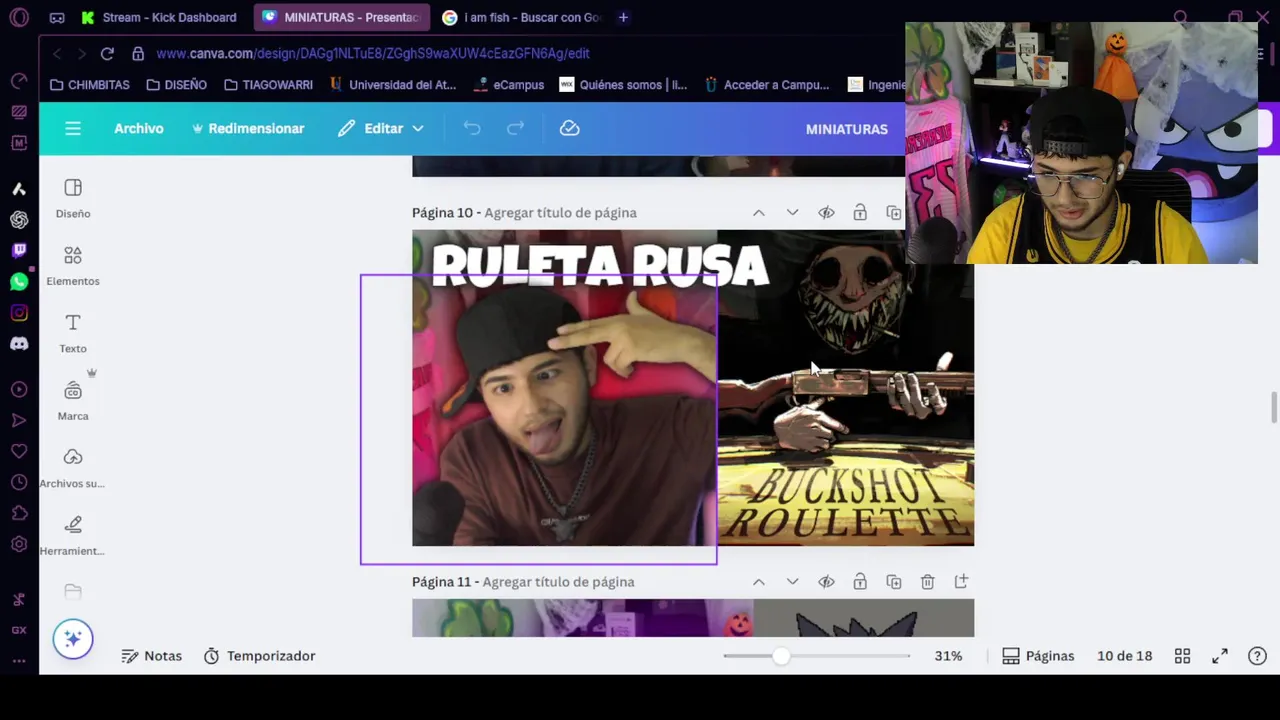
Task: Switch to grid view of pages
Action: tap(1182, 656)
